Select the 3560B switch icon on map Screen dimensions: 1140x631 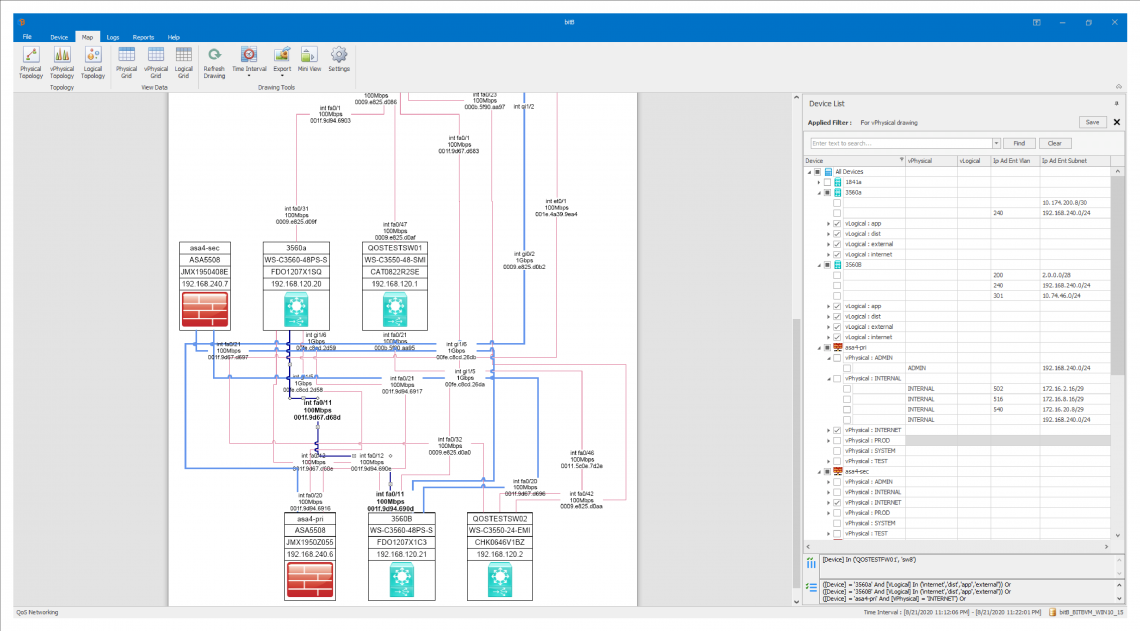(x=401, y=579)
